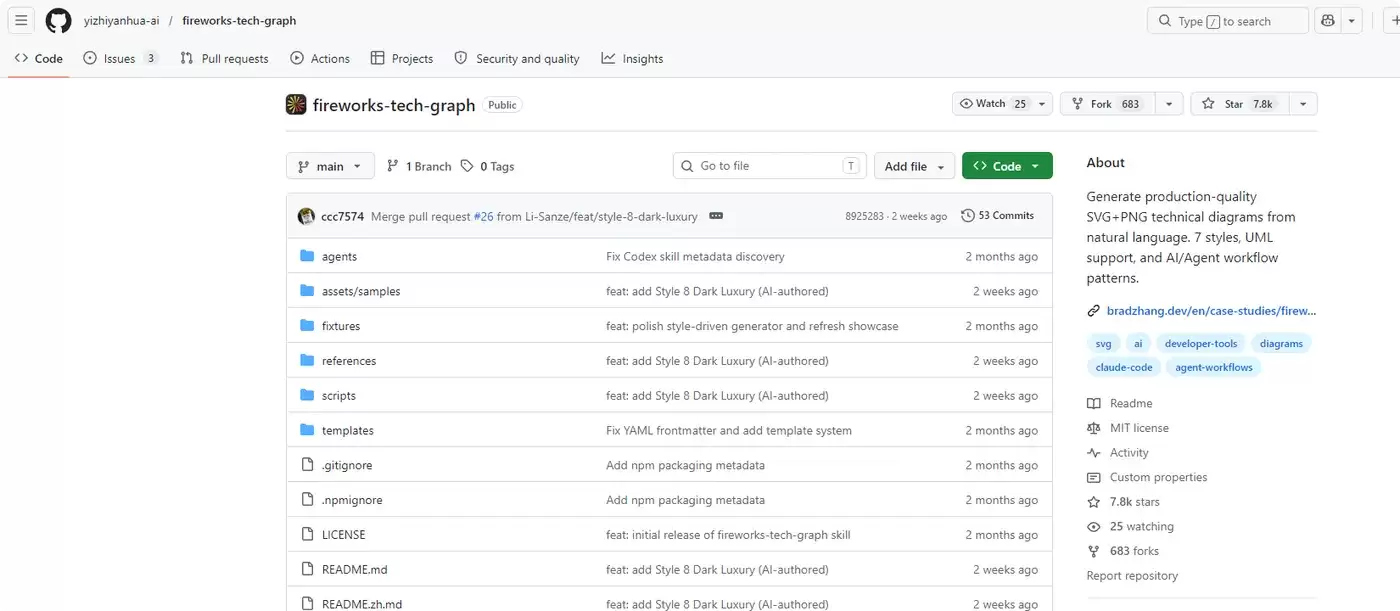Click the search box in header
This screenshot has width=1400, height=611.
click(1227, 20)
